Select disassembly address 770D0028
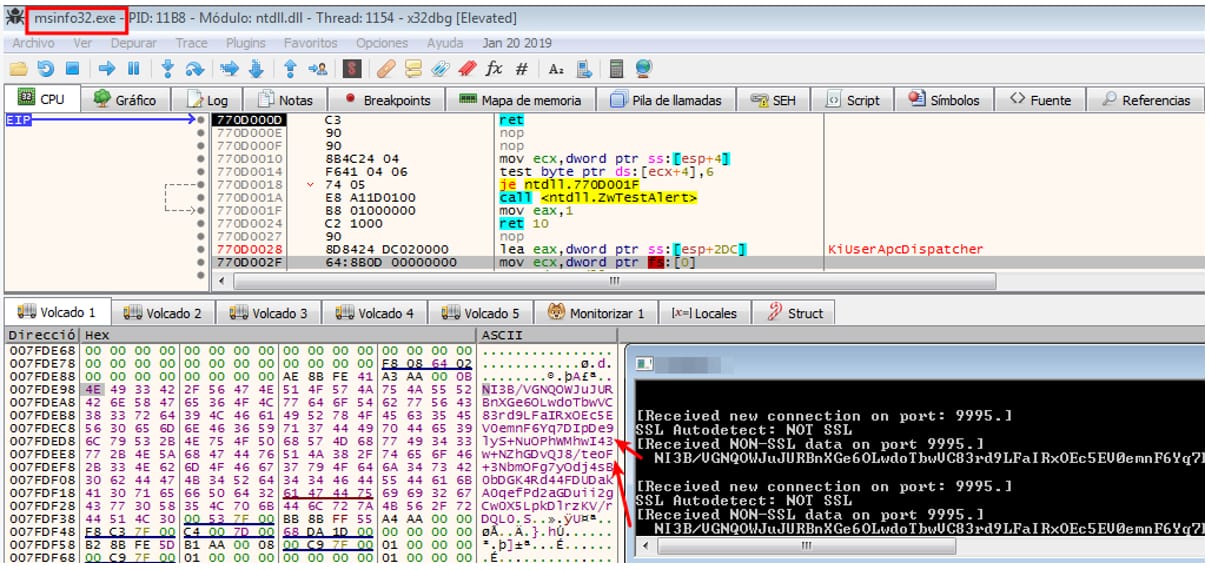Viewport: 1209px width, 570px height. coord(251,249)
